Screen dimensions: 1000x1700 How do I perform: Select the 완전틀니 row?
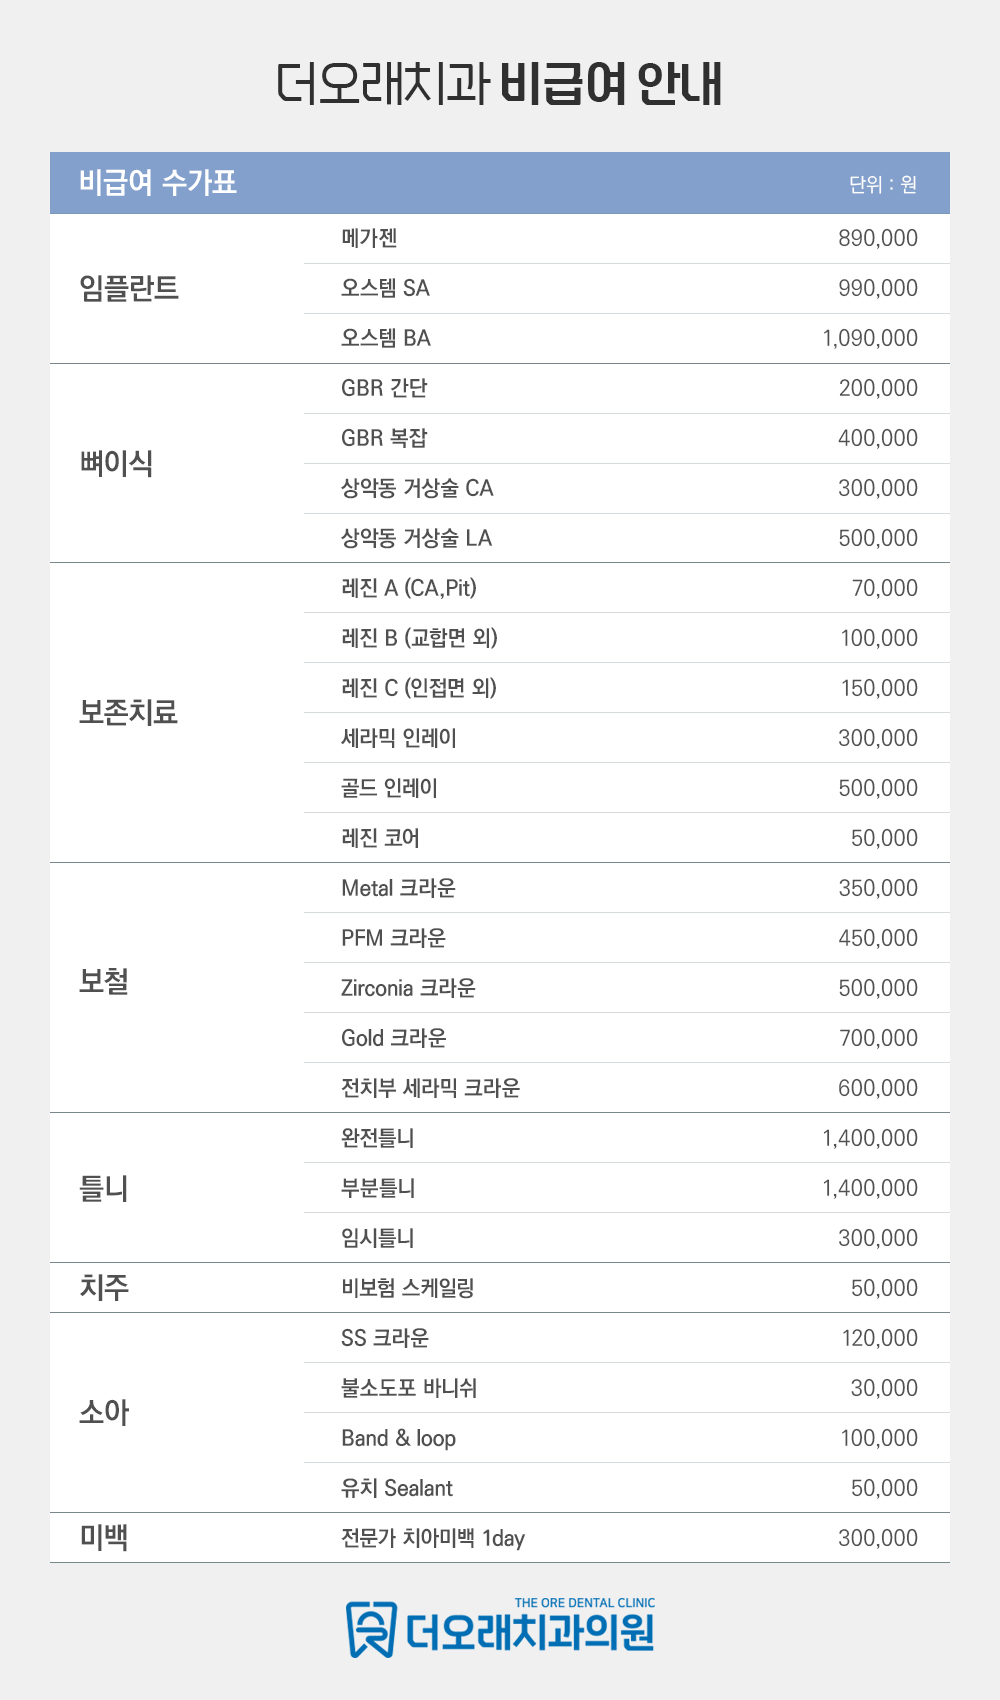(377, 1138)
